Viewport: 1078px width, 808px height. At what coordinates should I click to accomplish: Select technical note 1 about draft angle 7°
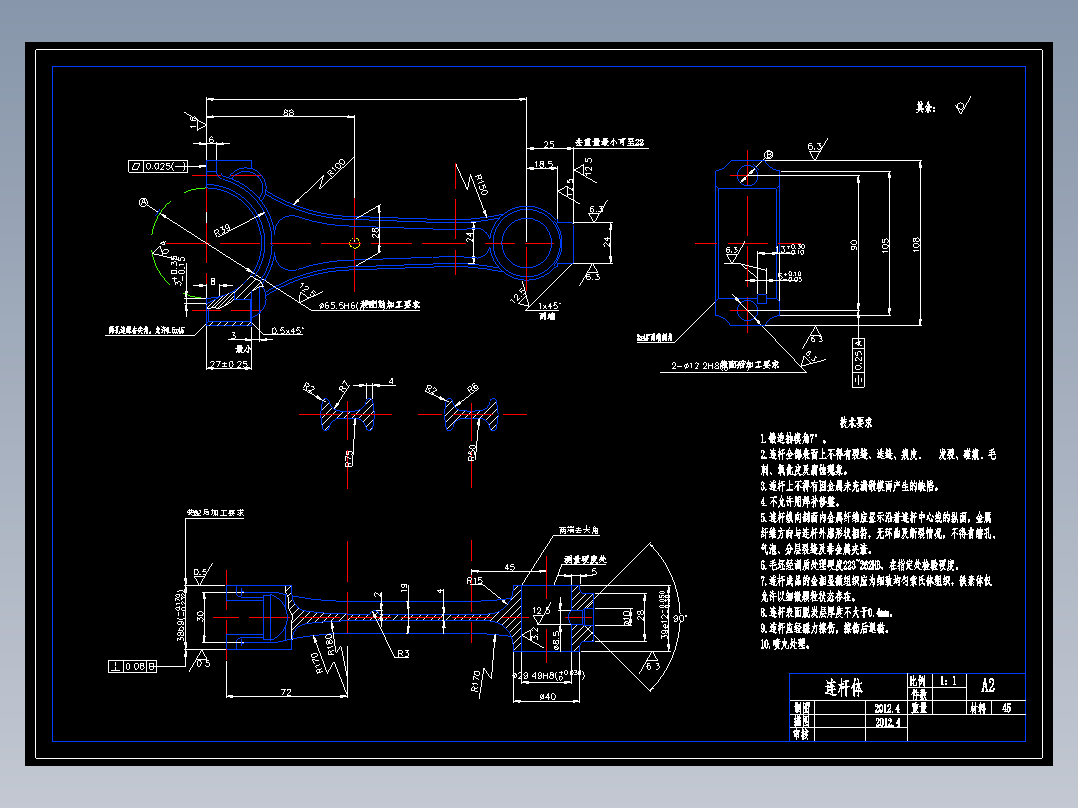(793, 439)
